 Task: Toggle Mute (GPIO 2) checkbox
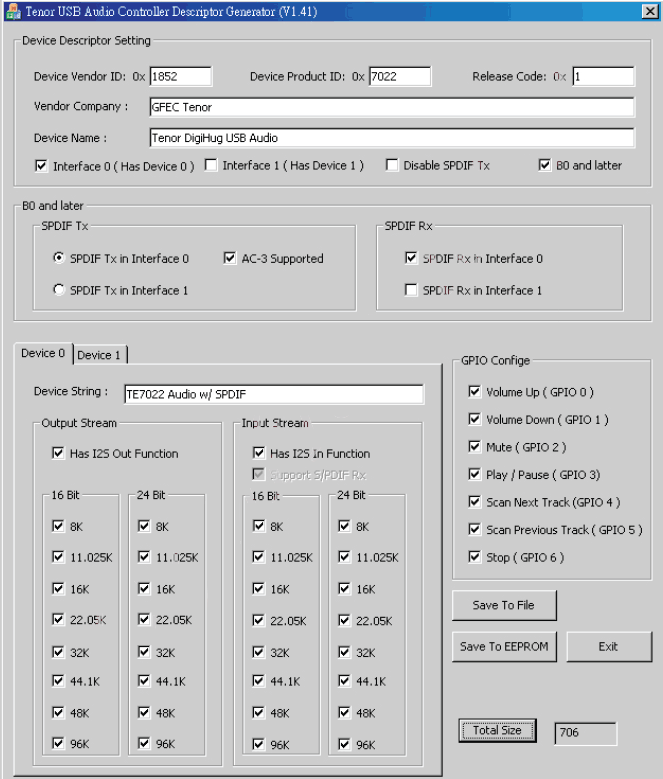[x=474, y=447]
